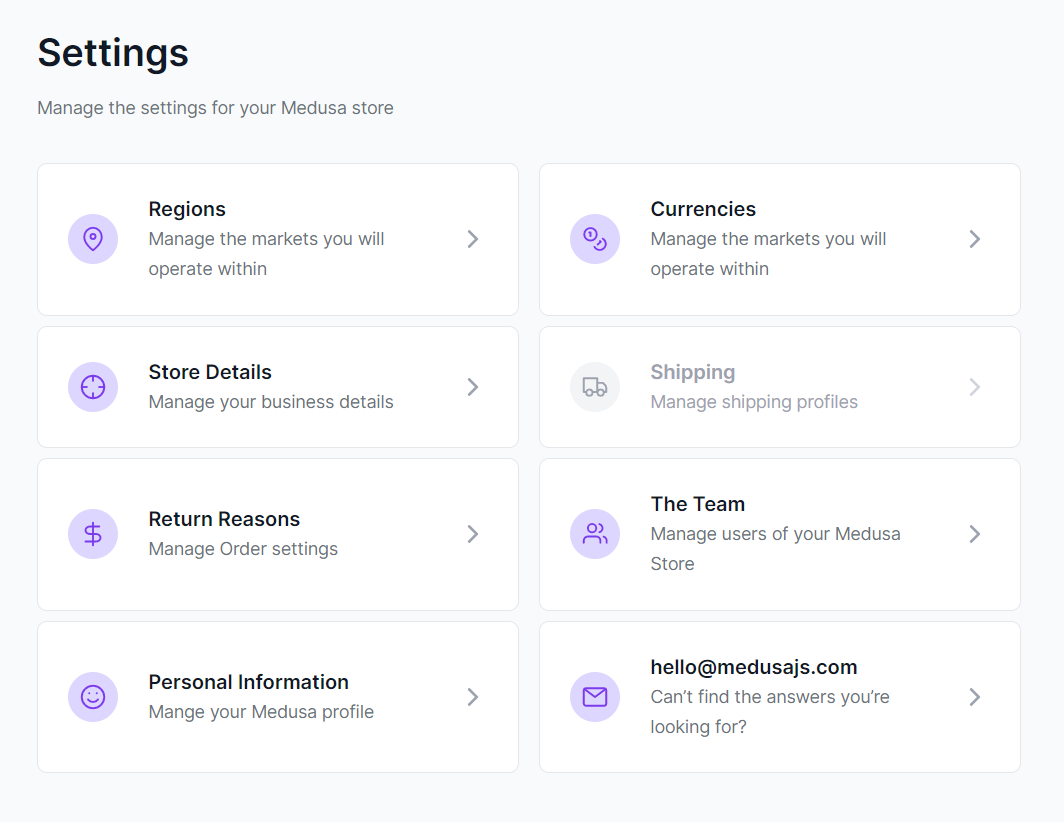Click the Shipping card chevron arrow
This screenshot has width=1064, height=822.
coord(975,387)
